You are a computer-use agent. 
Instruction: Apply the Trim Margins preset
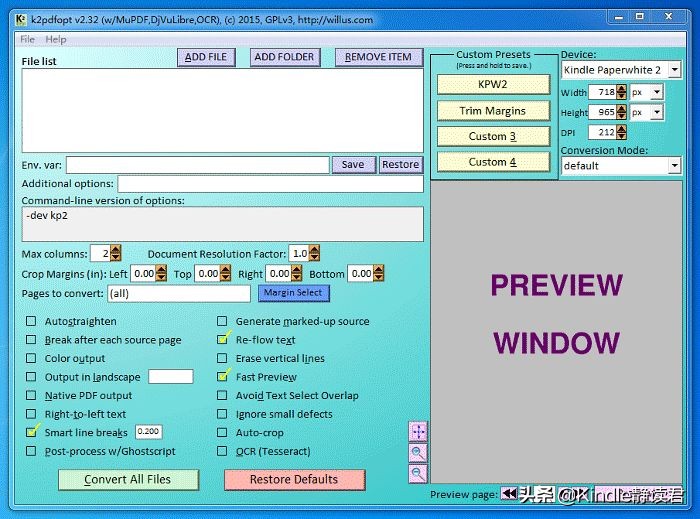coord(493,111)
